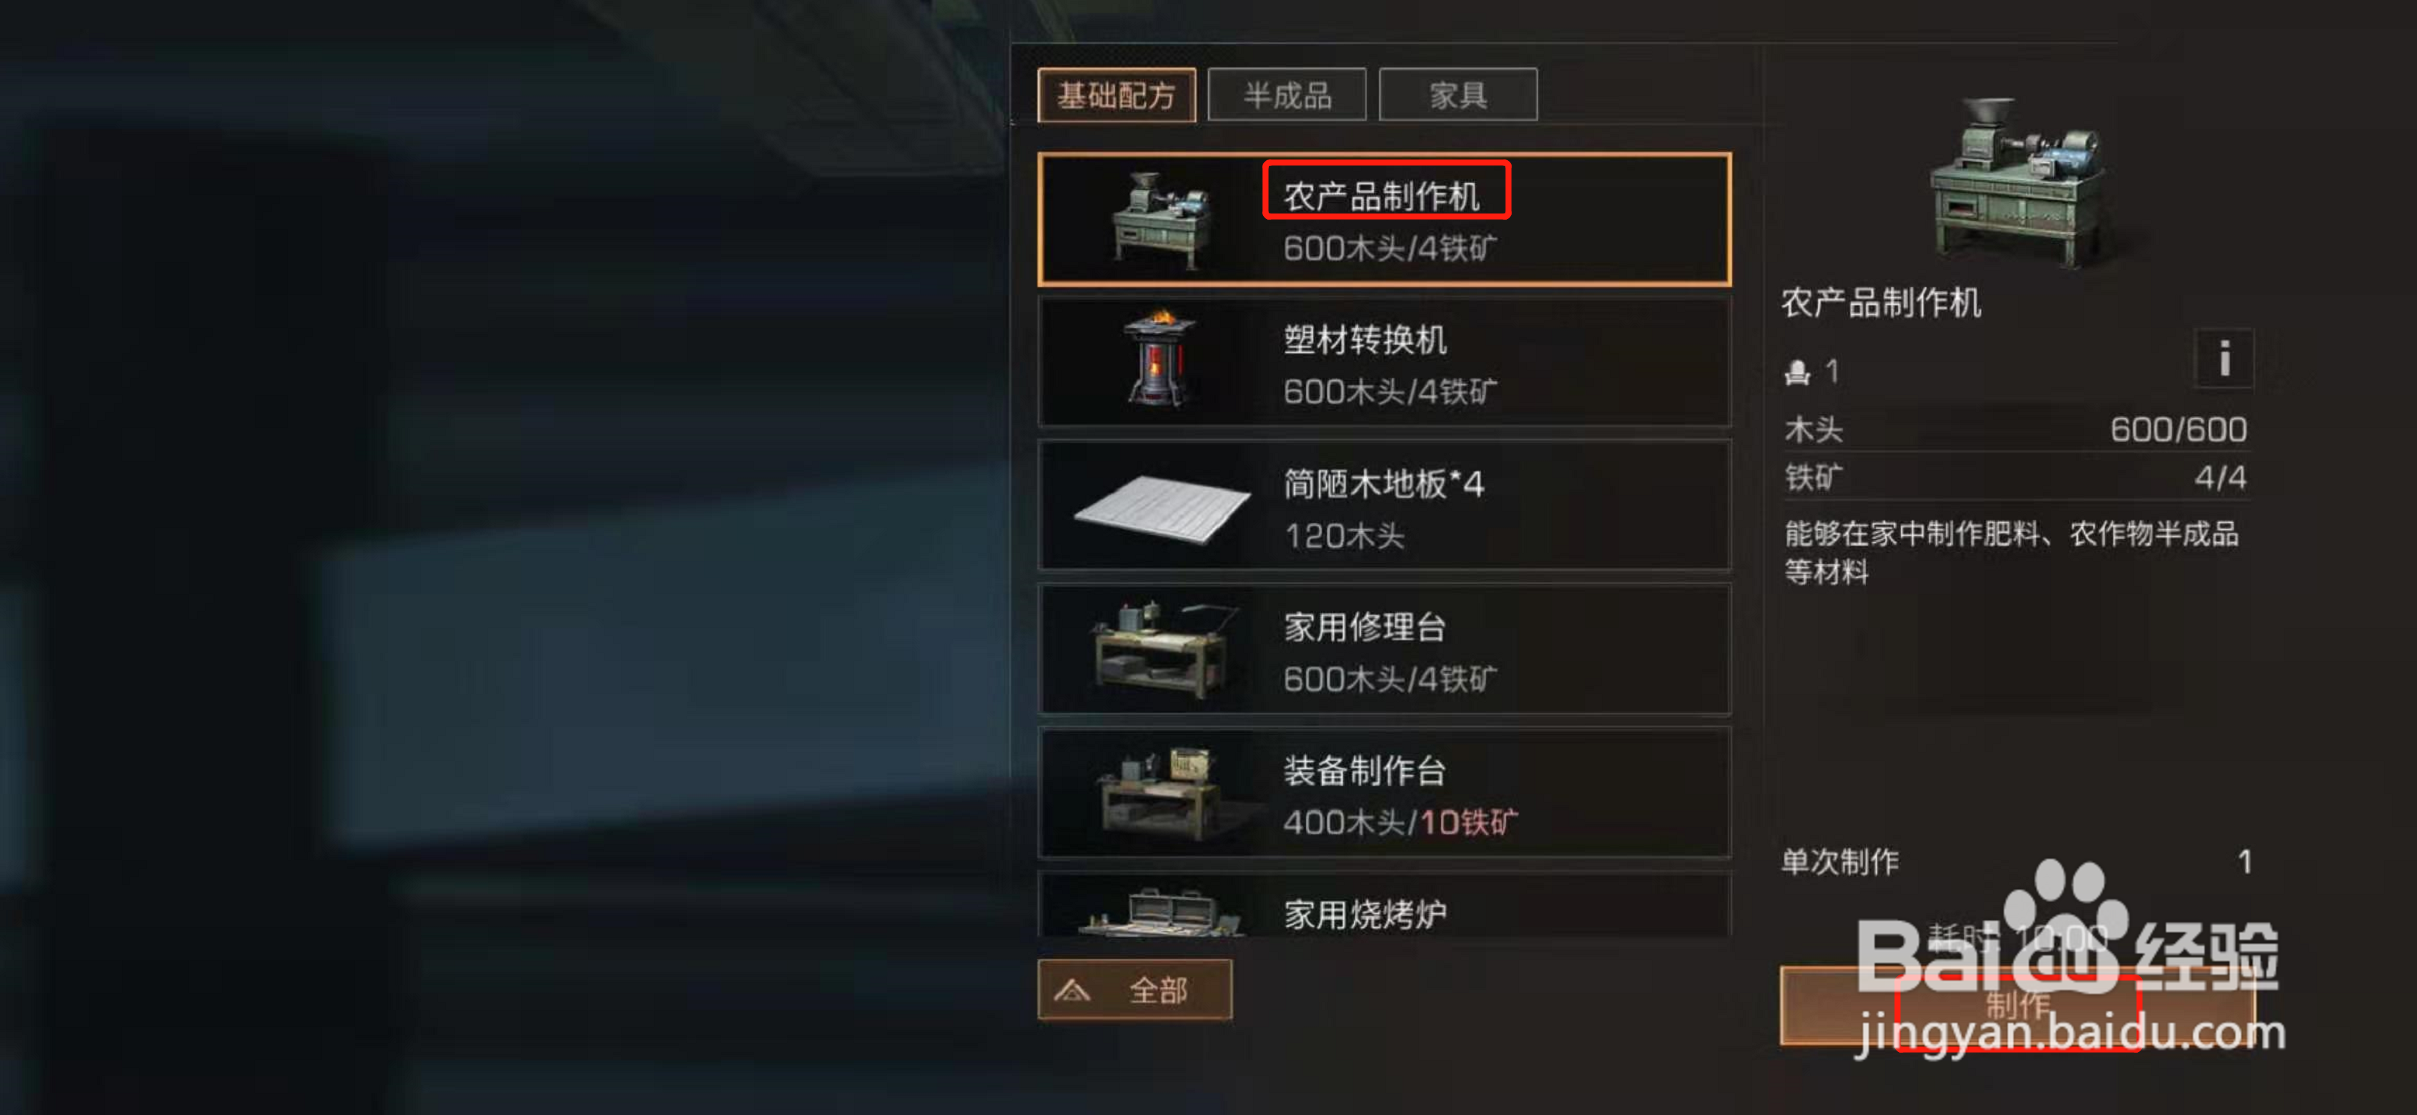Select the 基础配方 tab

coord(1117,95)
